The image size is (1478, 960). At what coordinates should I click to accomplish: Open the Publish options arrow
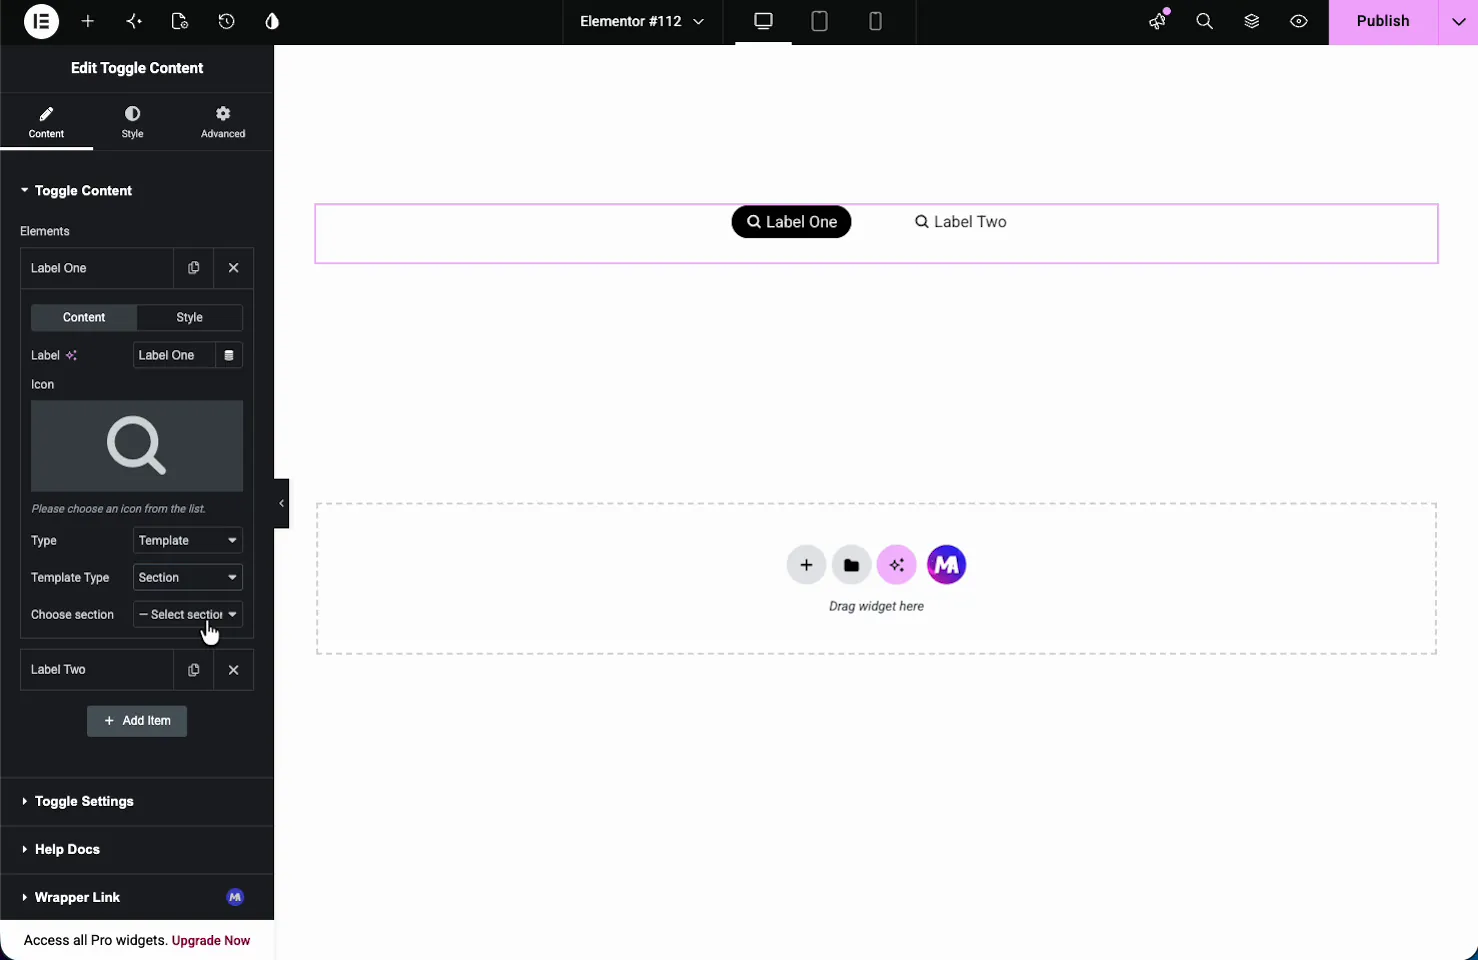[x=1458, y=21]
